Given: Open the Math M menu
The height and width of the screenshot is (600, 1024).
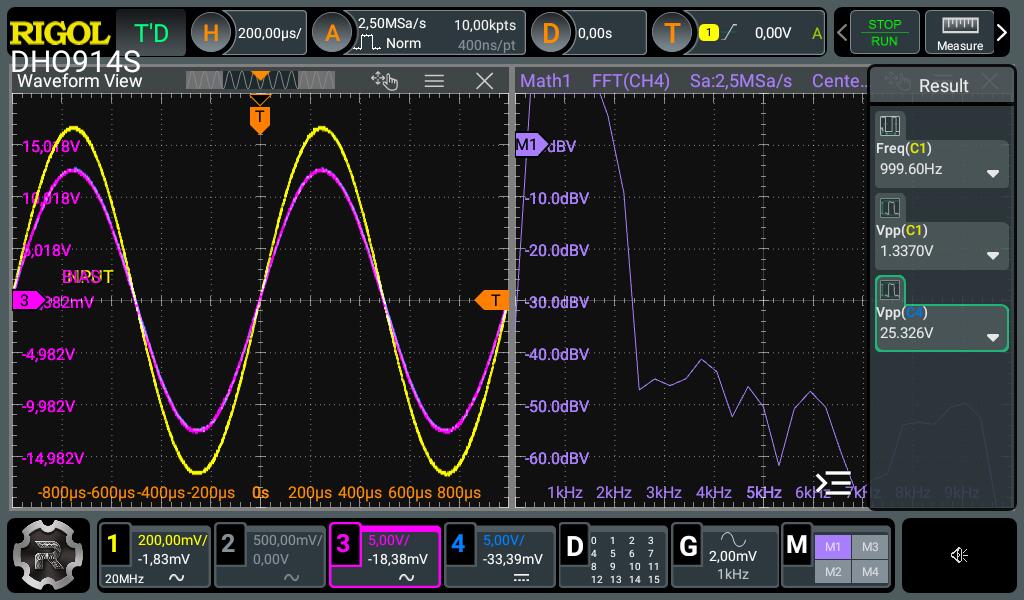Looking at the screenshot, I should tap(797, 545).
